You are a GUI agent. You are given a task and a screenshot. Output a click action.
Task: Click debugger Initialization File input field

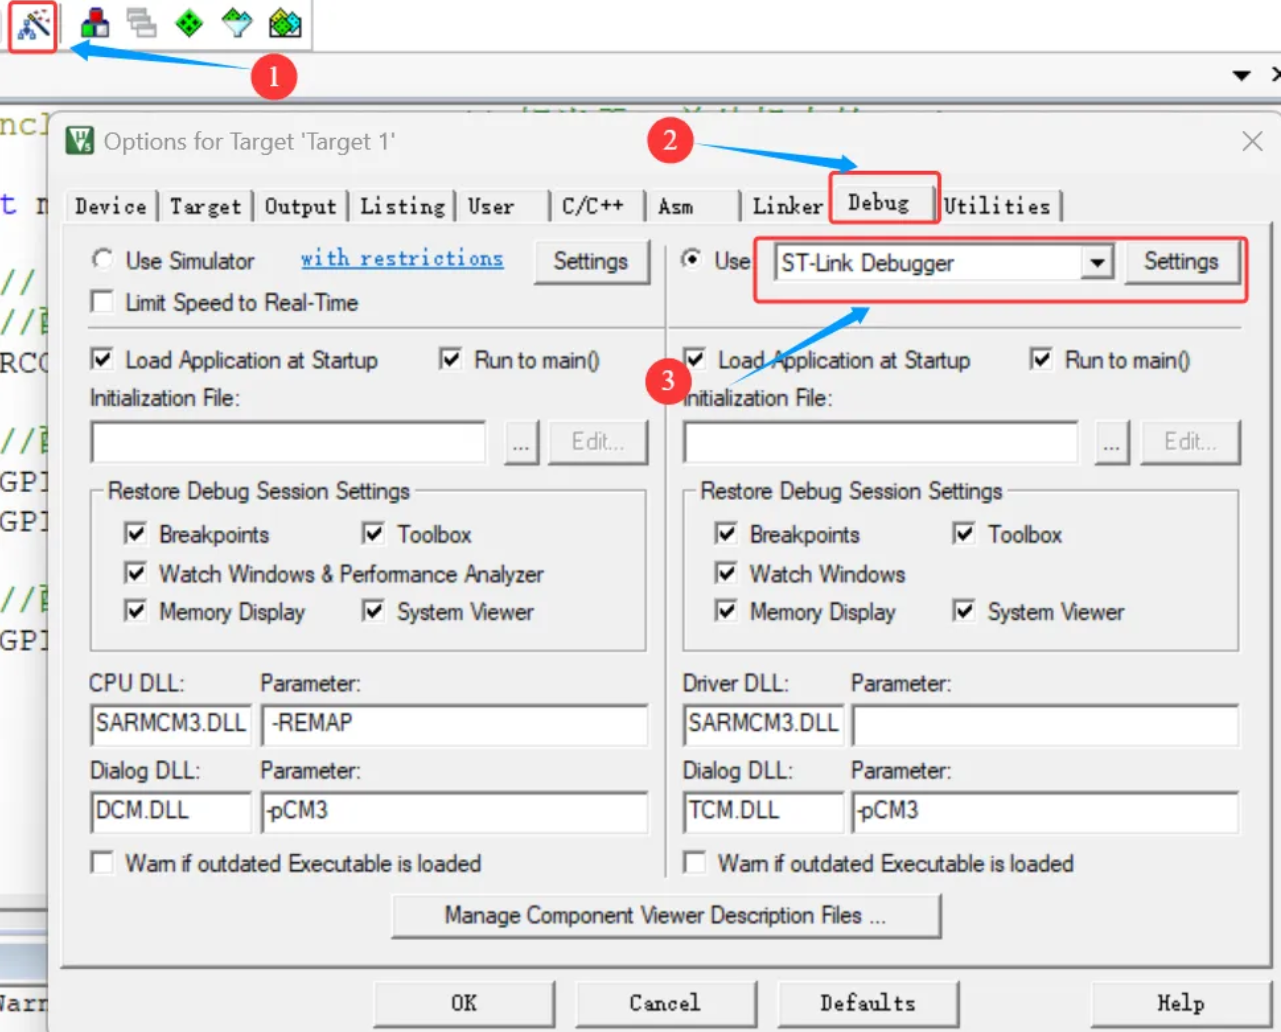[x=880, y=441]
